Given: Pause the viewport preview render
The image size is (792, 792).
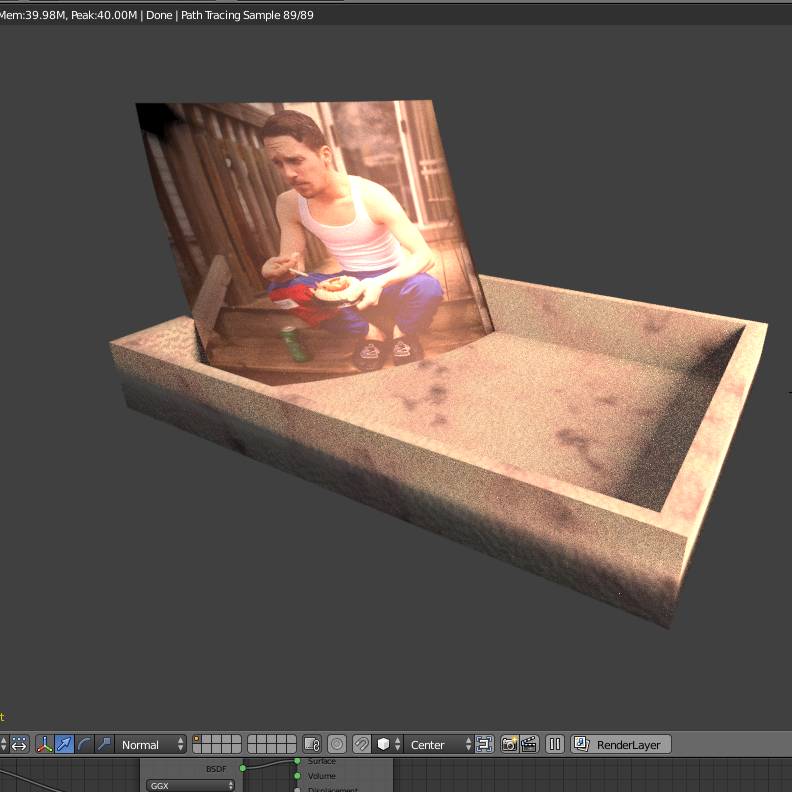Looking at the screenshot, I should pos(555,745).
